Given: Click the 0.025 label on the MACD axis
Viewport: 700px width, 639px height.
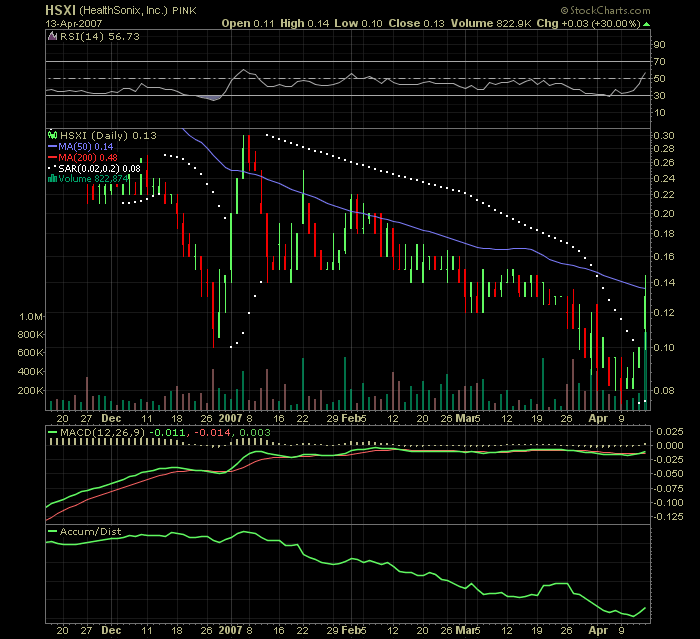Looking at the screenshot, I should coord(670,431).
